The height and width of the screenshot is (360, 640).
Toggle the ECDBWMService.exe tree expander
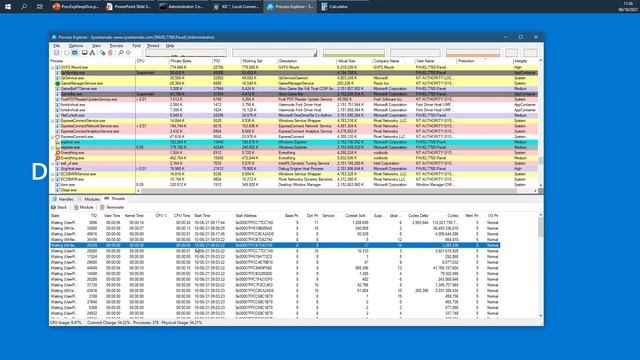click(53, 174)
